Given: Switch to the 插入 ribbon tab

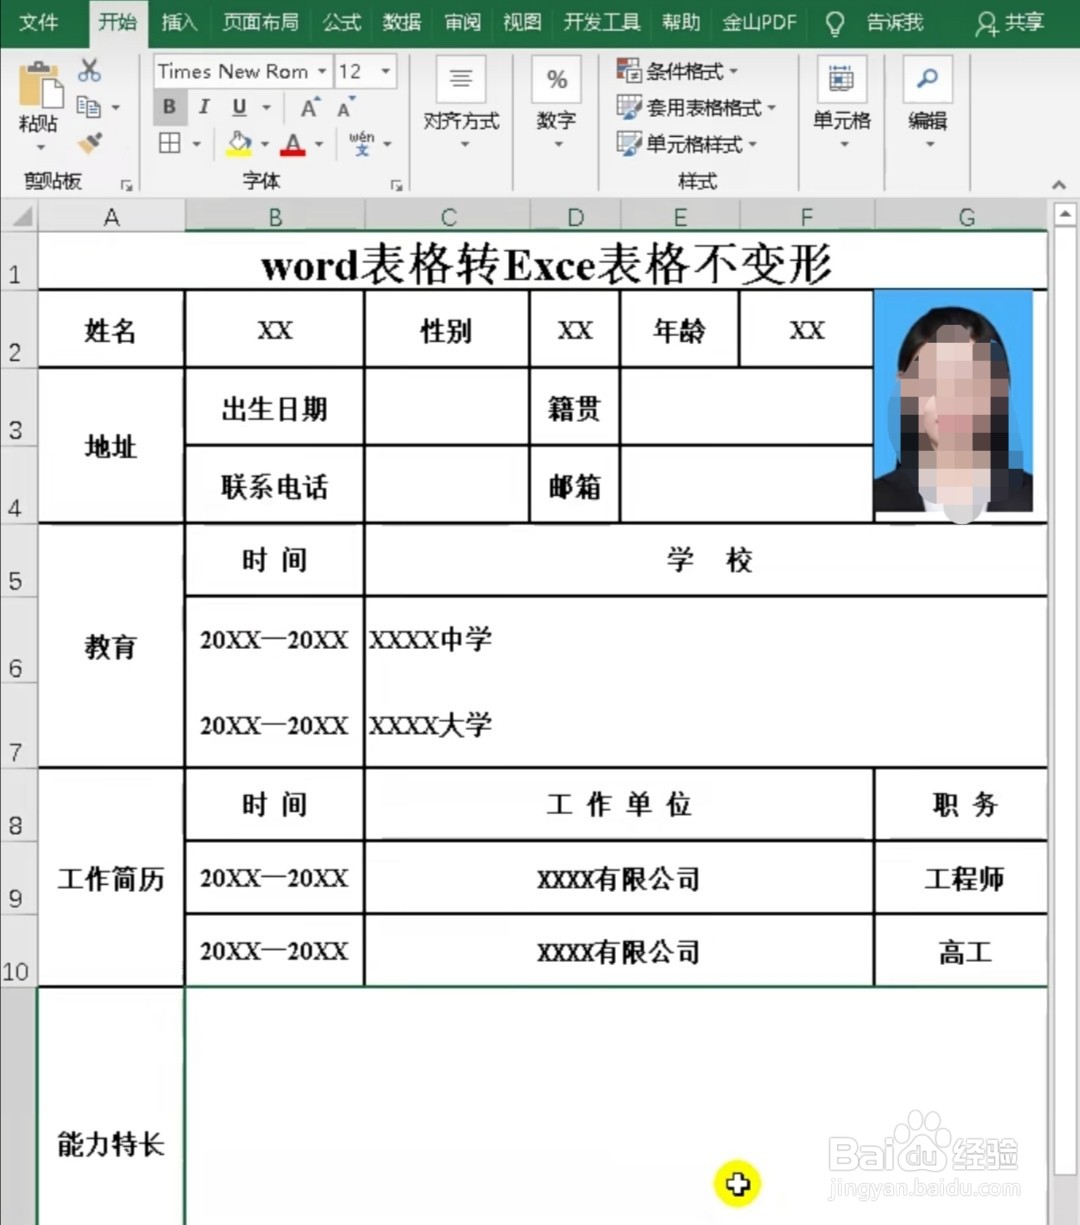Looking at the screenshot, I should pos(179,22).
